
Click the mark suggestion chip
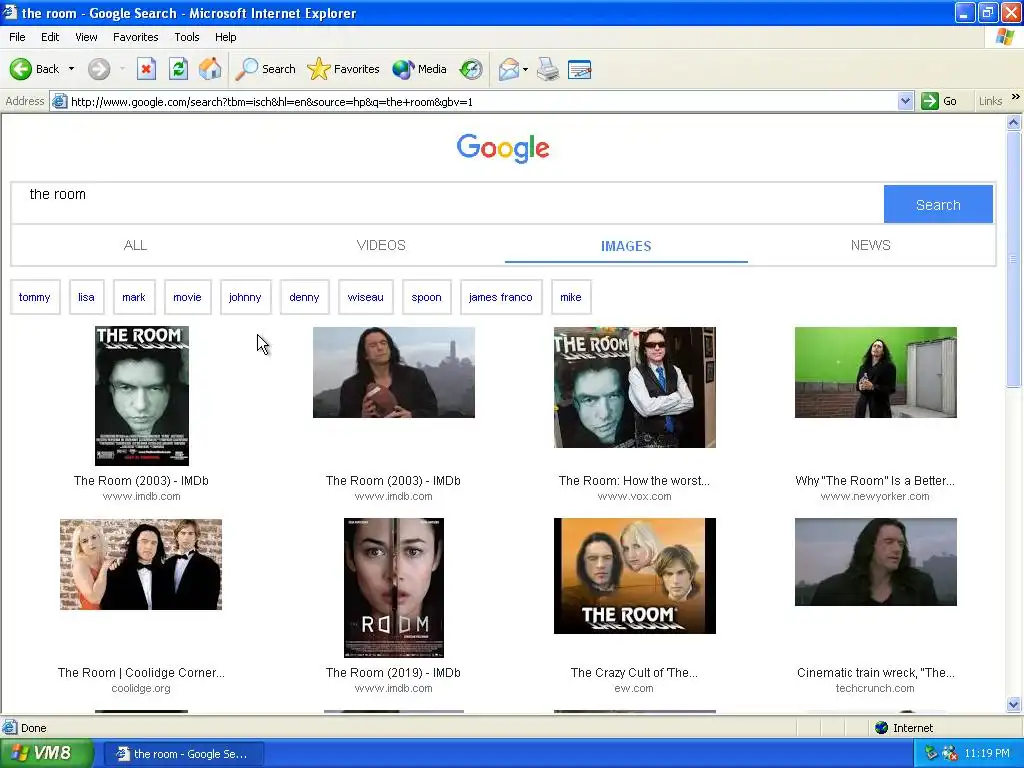click(x=134, y=297)
